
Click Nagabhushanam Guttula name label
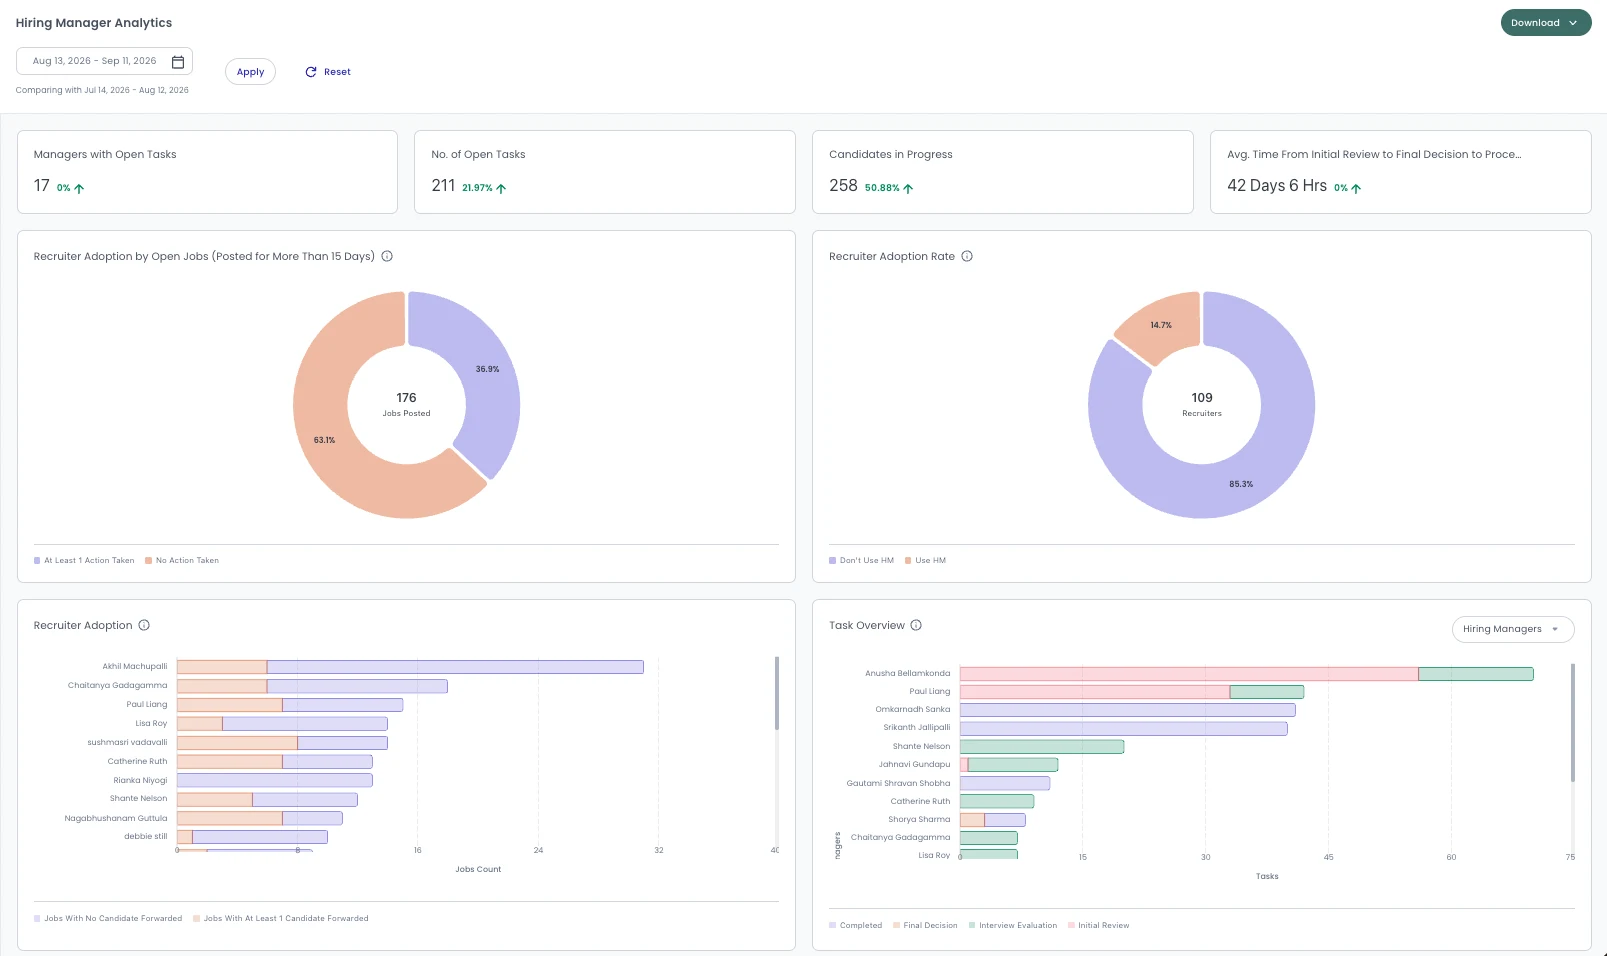[x=116, y=818]
